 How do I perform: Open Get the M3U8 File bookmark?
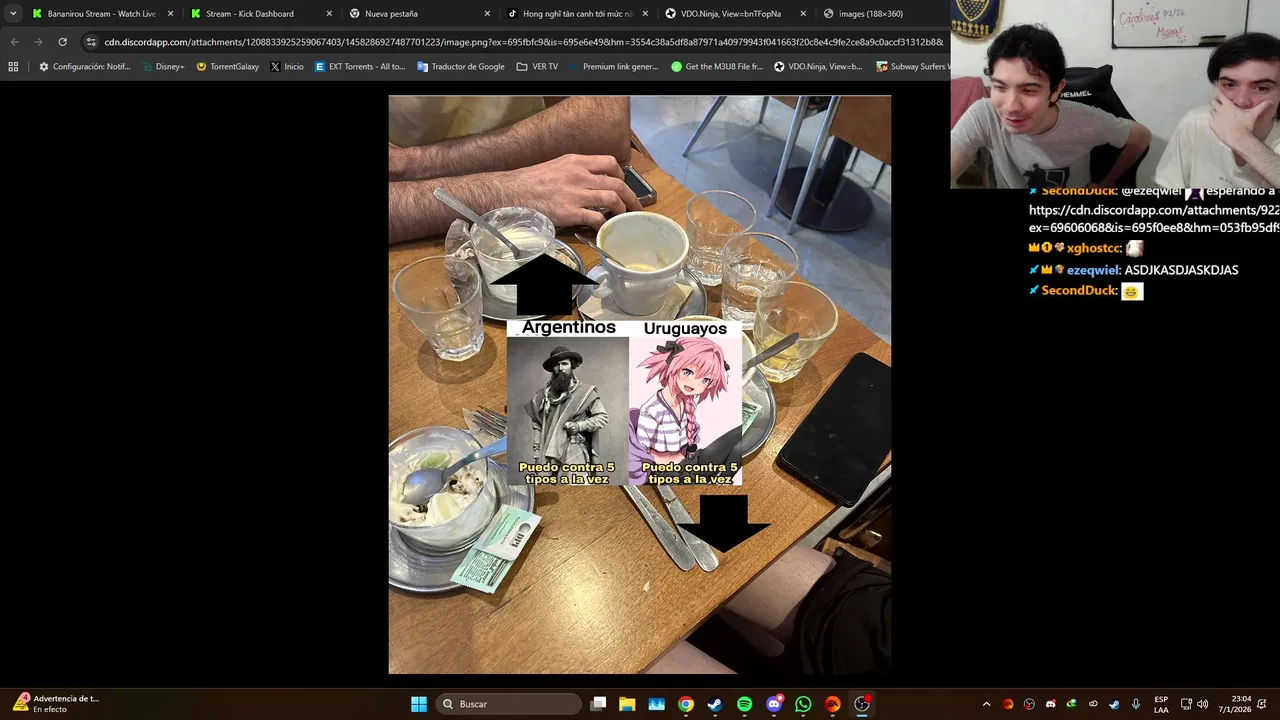[x=718, y=67]
